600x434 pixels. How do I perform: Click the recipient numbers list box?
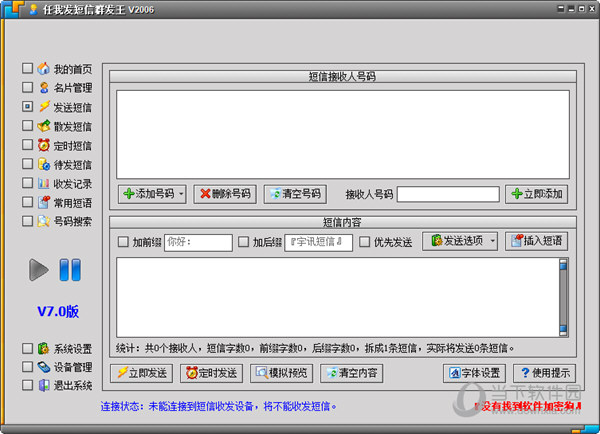click(343, 134)
